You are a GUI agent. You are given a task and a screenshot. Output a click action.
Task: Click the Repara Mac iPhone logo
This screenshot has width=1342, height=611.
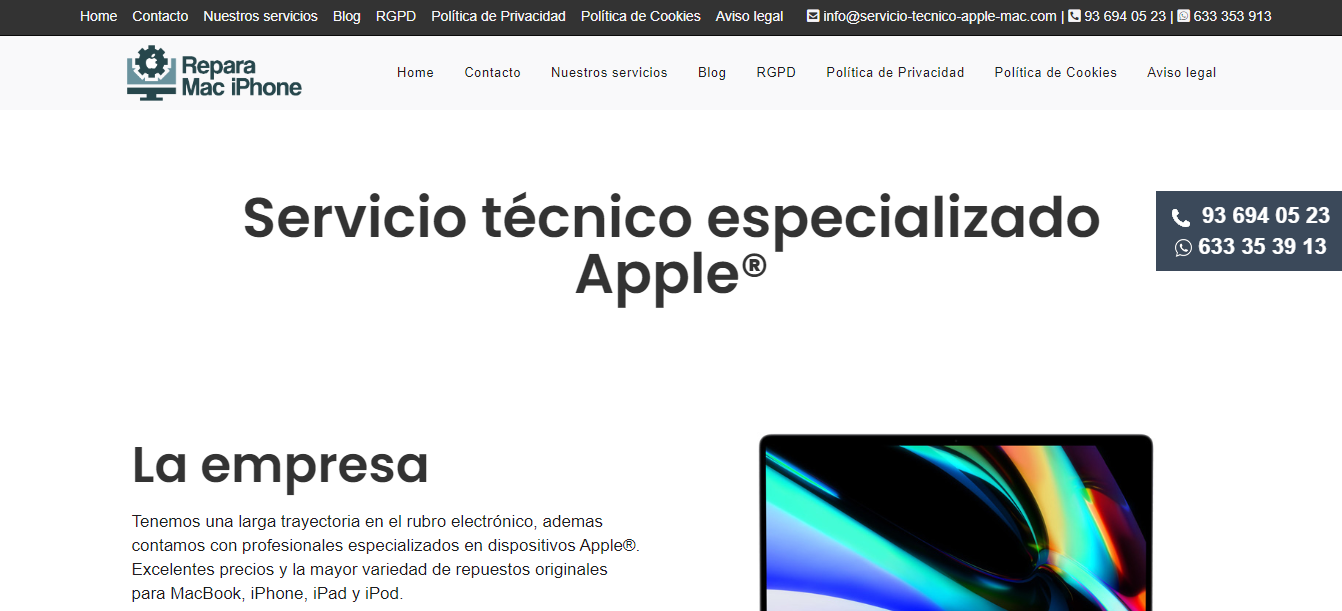214,73
